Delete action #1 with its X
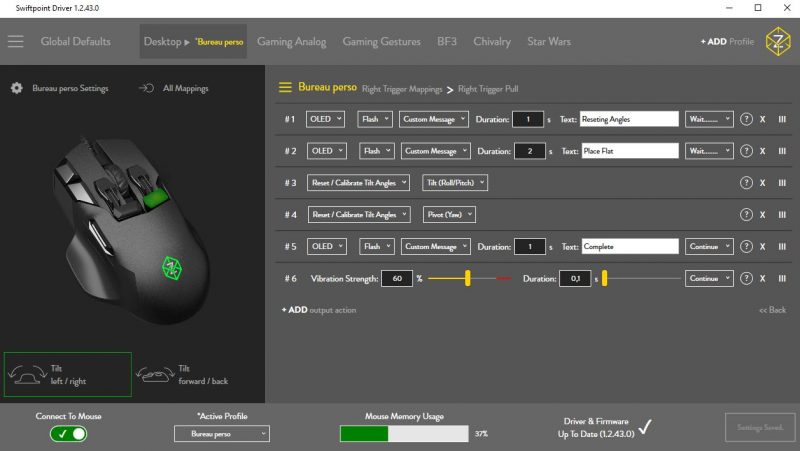 coord(762,119)
